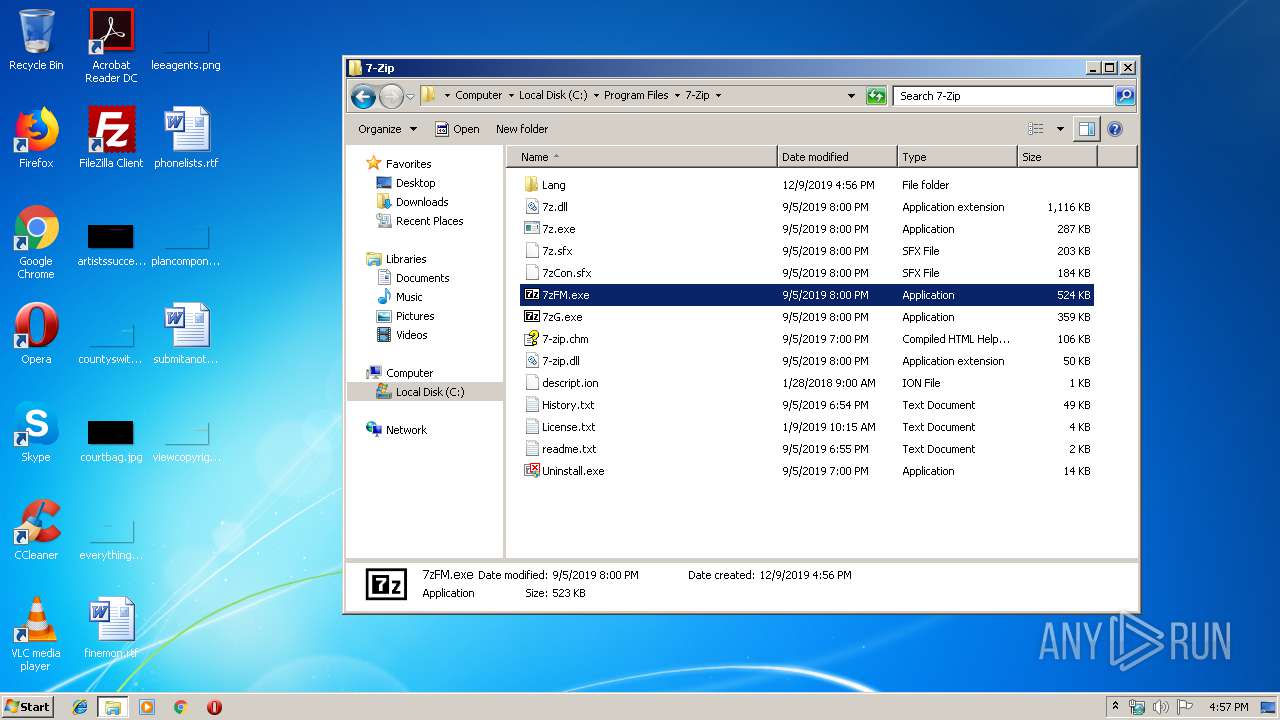Open Music library
The width and height of the screenshot is (1280, 720).
[409, 297]
